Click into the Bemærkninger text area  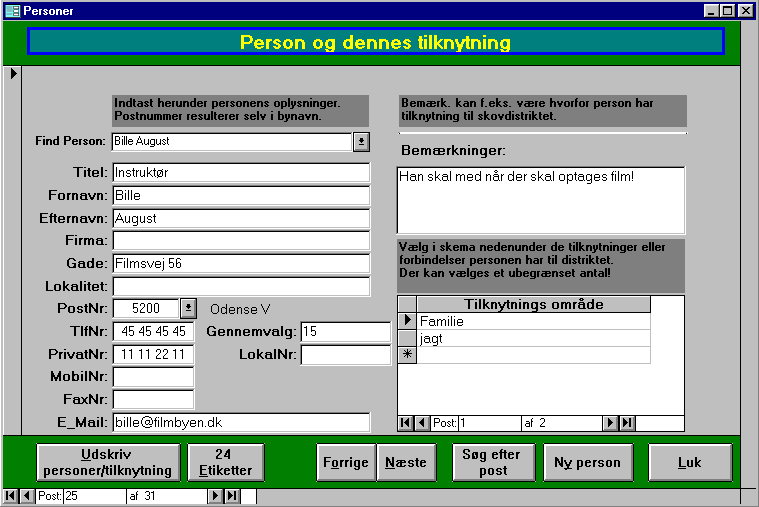(540, 200)
